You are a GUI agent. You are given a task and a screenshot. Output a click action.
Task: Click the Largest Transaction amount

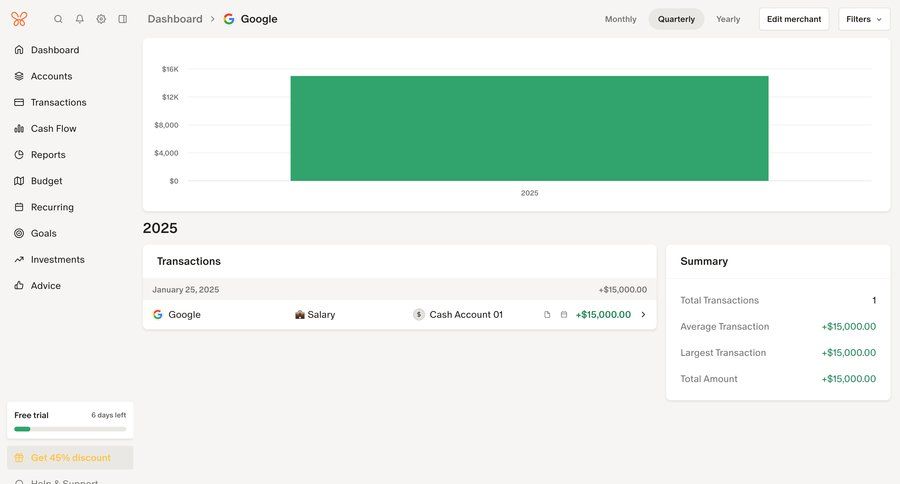click(848, 353)
